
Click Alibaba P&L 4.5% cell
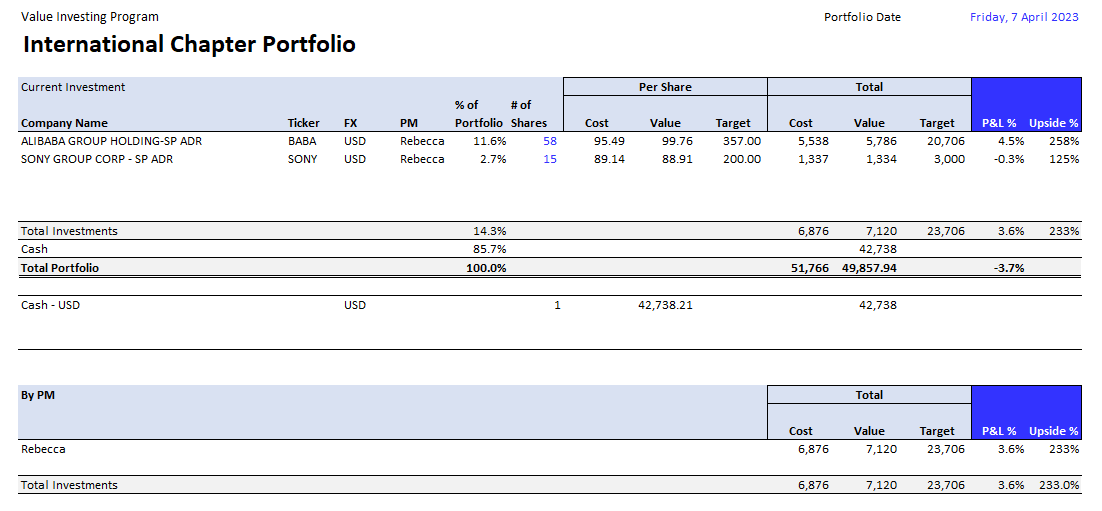click(1011, 141)
